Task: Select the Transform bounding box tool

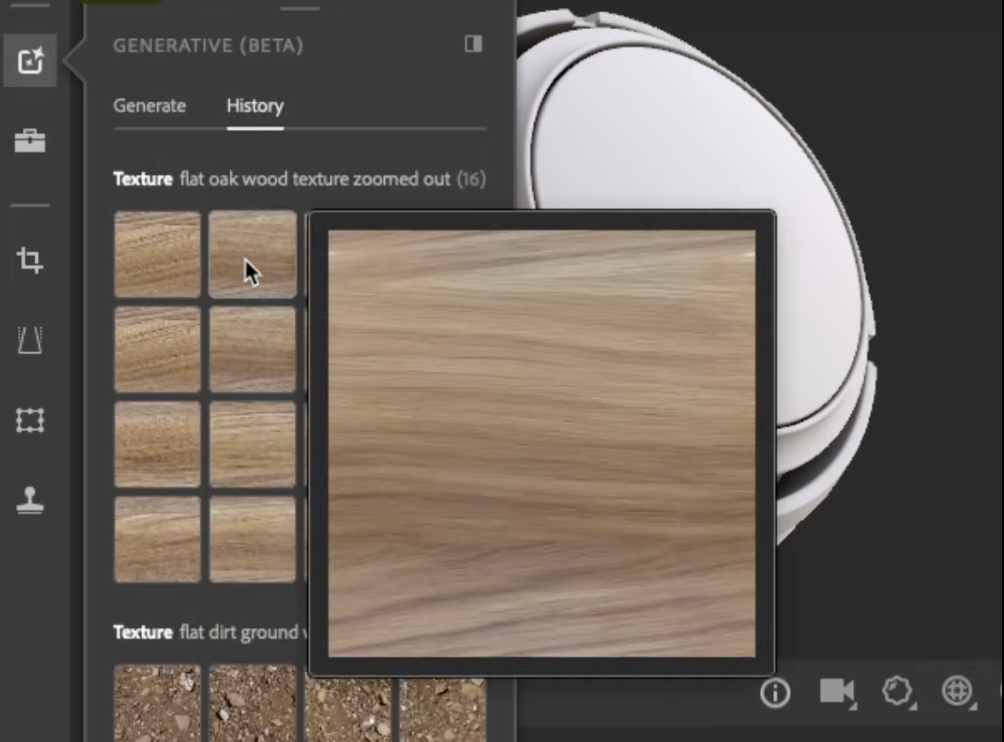Action: point(30,421)
